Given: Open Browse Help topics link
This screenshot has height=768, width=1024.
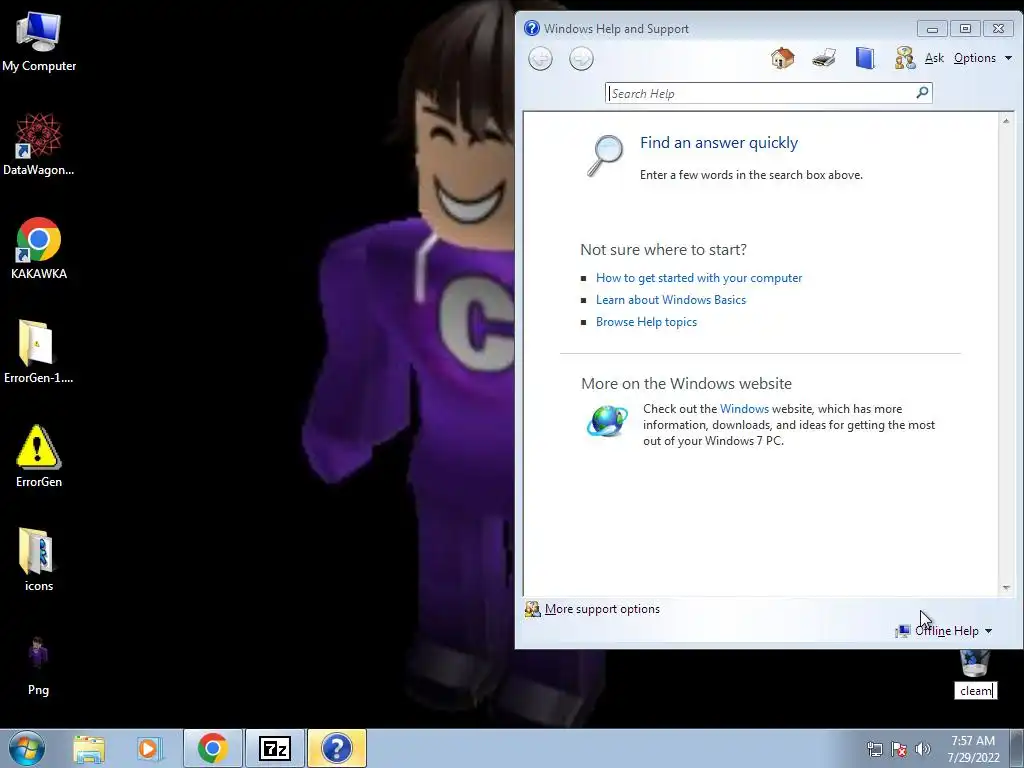Looking at the screenshot, I should (646, 322).
